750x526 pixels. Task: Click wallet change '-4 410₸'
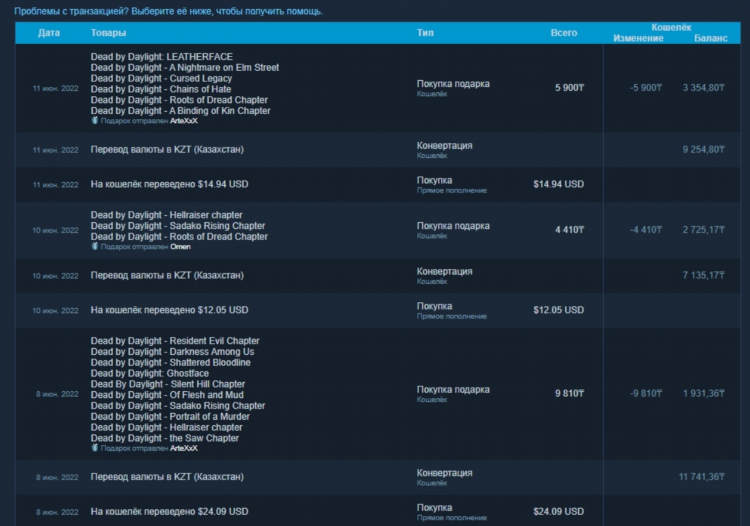646,230
